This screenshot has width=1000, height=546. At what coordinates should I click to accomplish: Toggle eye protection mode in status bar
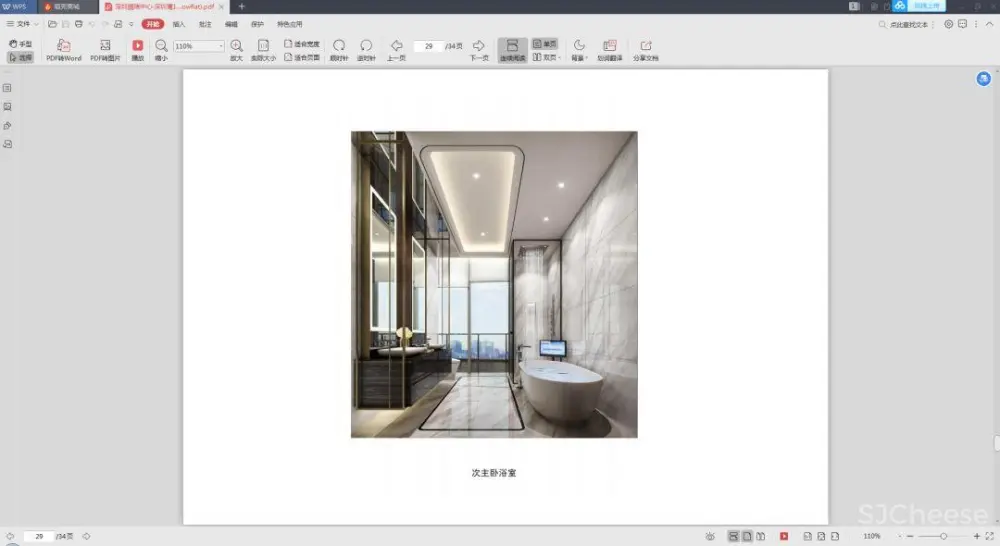click(710, 536)
